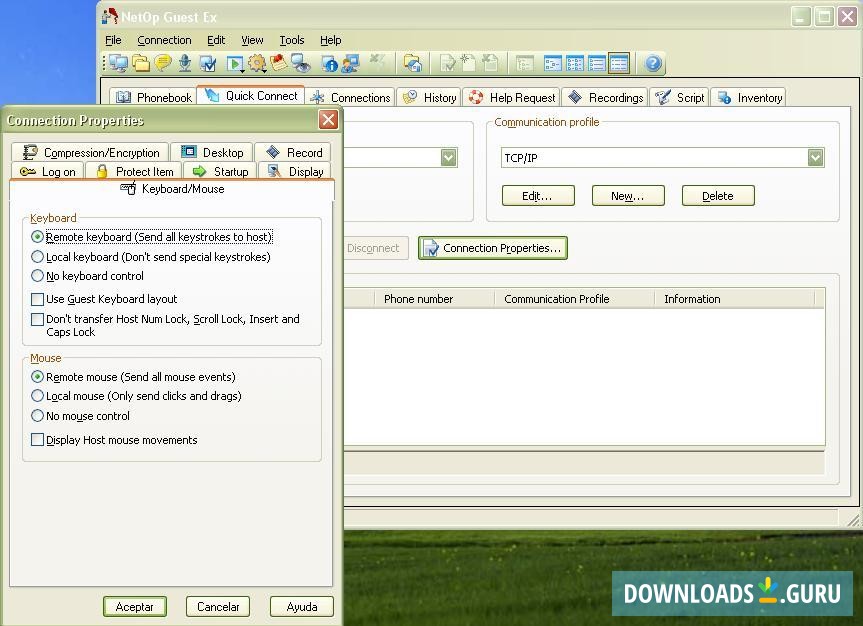Enable Display Host mouse movements checkbox
863x626 pixels.
[38, 440]
